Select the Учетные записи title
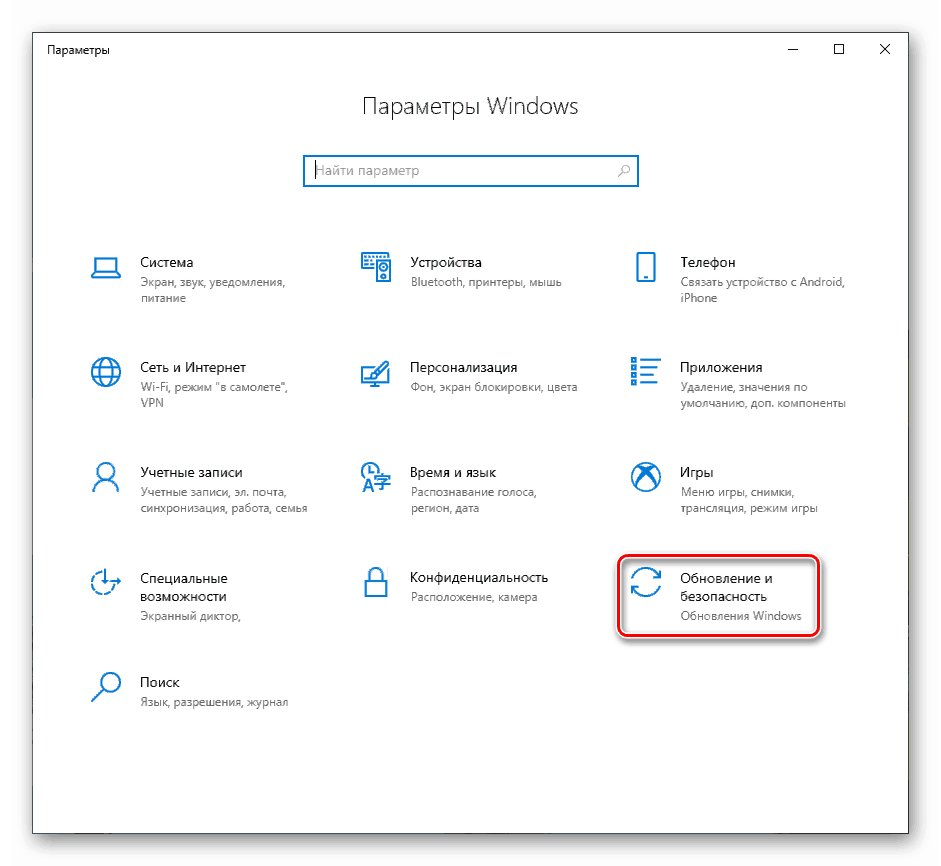Image resolution: width=941 pixels, height=866 pixels. 191,472
